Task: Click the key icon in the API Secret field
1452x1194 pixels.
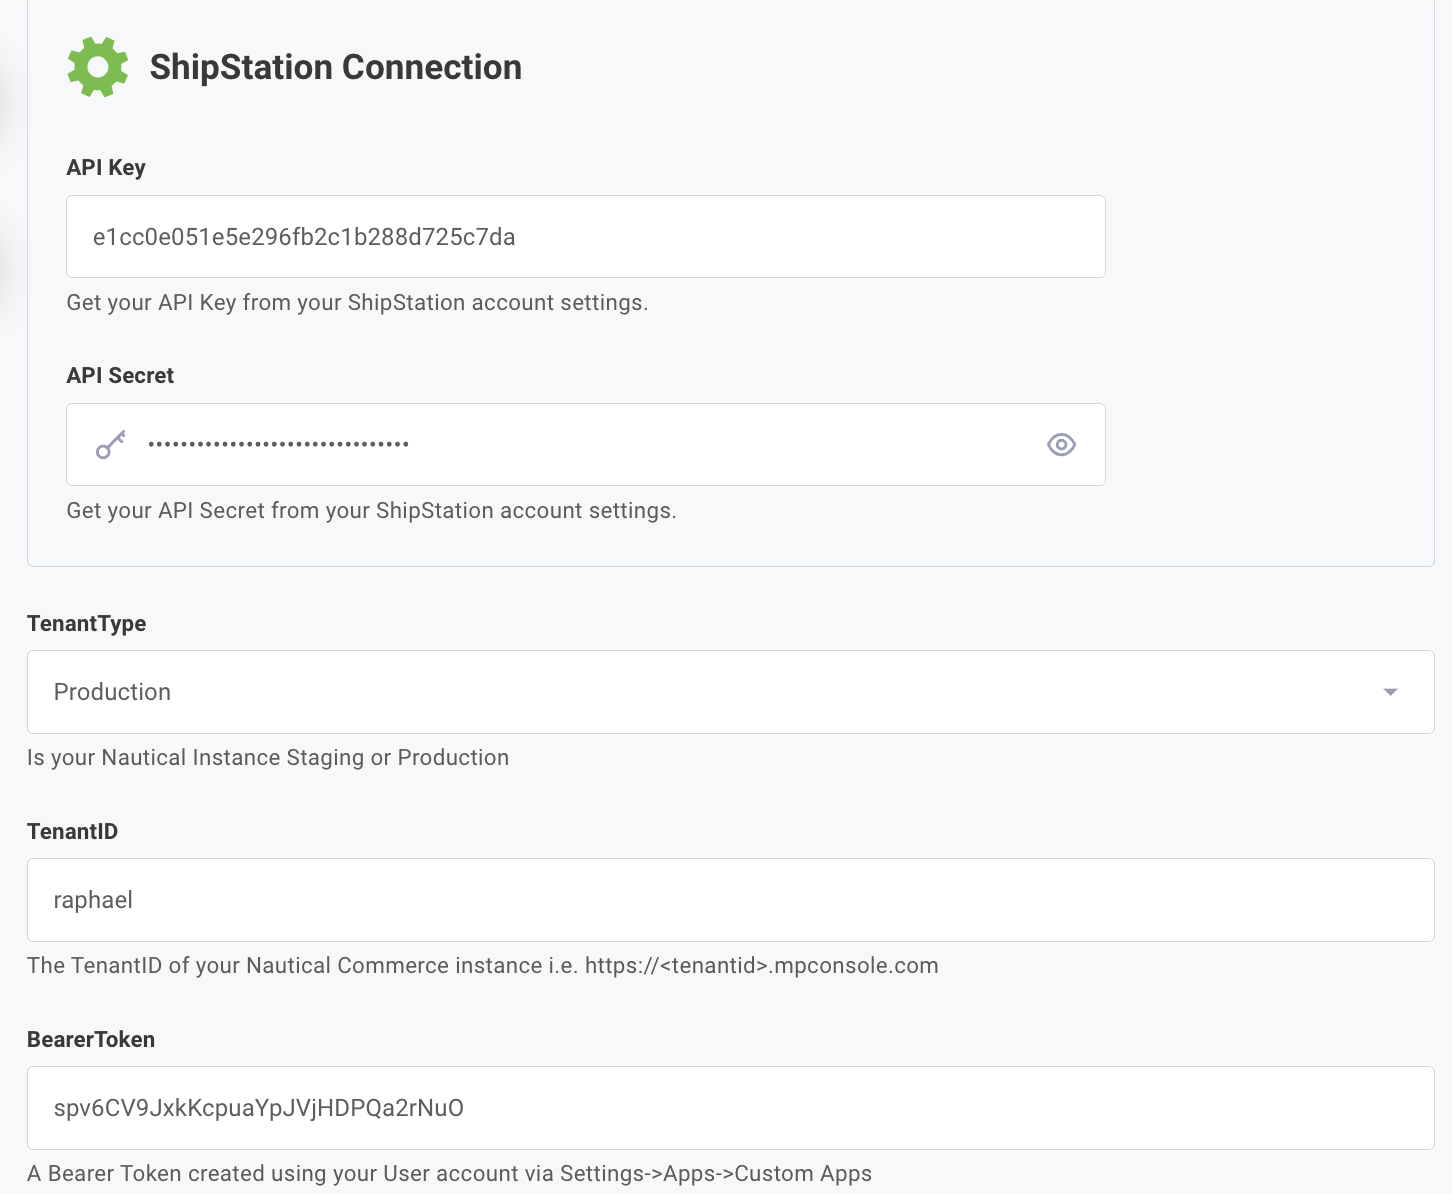Action: 110,445
